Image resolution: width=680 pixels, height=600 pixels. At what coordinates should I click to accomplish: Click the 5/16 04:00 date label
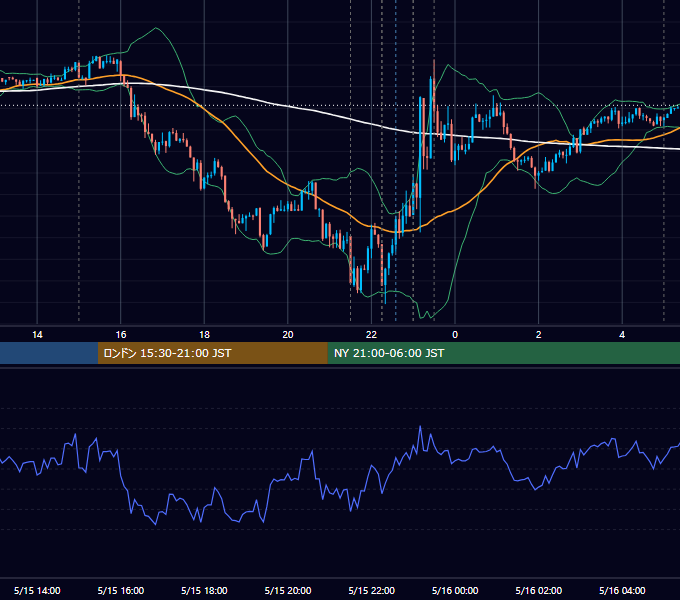[622, 590]
